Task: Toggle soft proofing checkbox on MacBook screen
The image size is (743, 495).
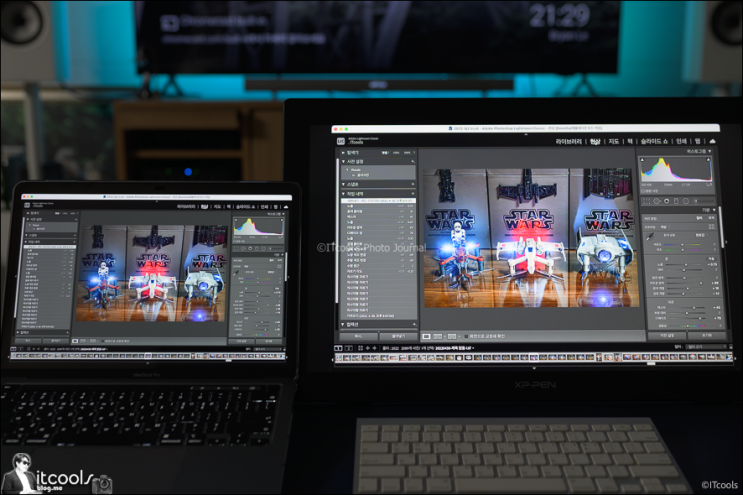Action: point(103,341)
